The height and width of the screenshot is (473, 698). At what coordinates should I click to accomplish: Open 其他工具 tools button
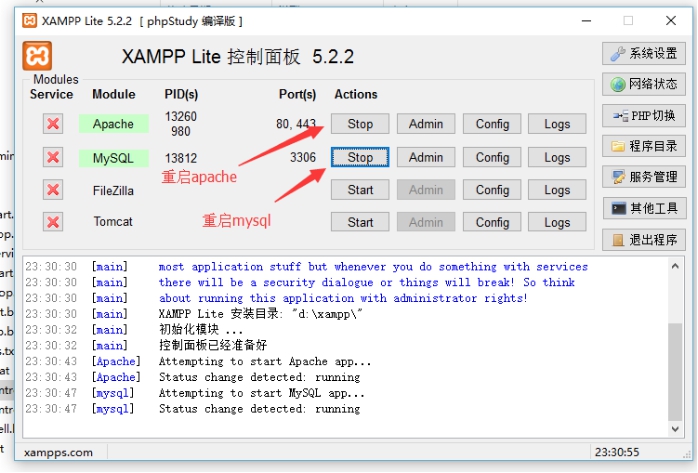point(643,208)
